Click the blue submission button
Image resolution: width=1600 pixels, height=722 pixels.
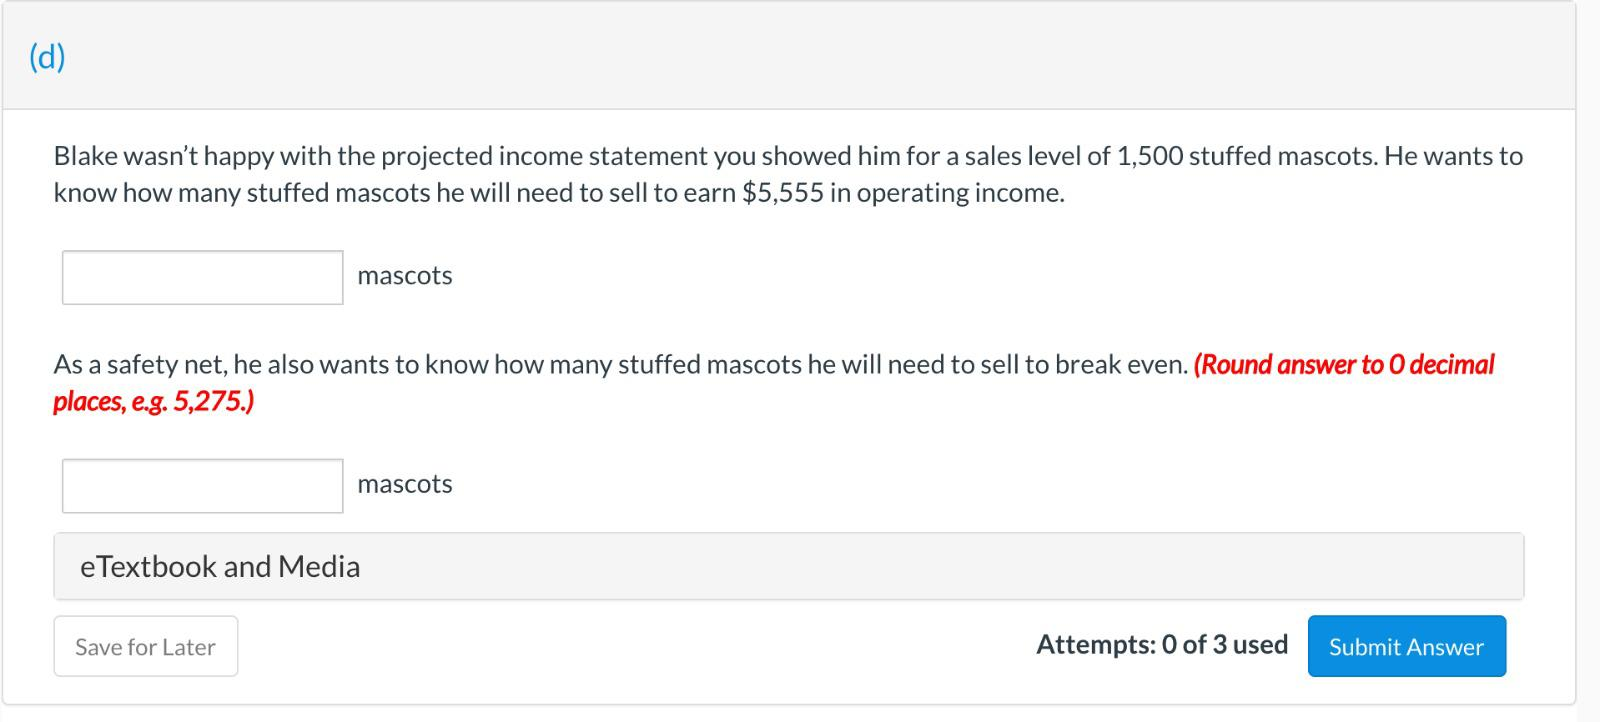(1405, 646)
